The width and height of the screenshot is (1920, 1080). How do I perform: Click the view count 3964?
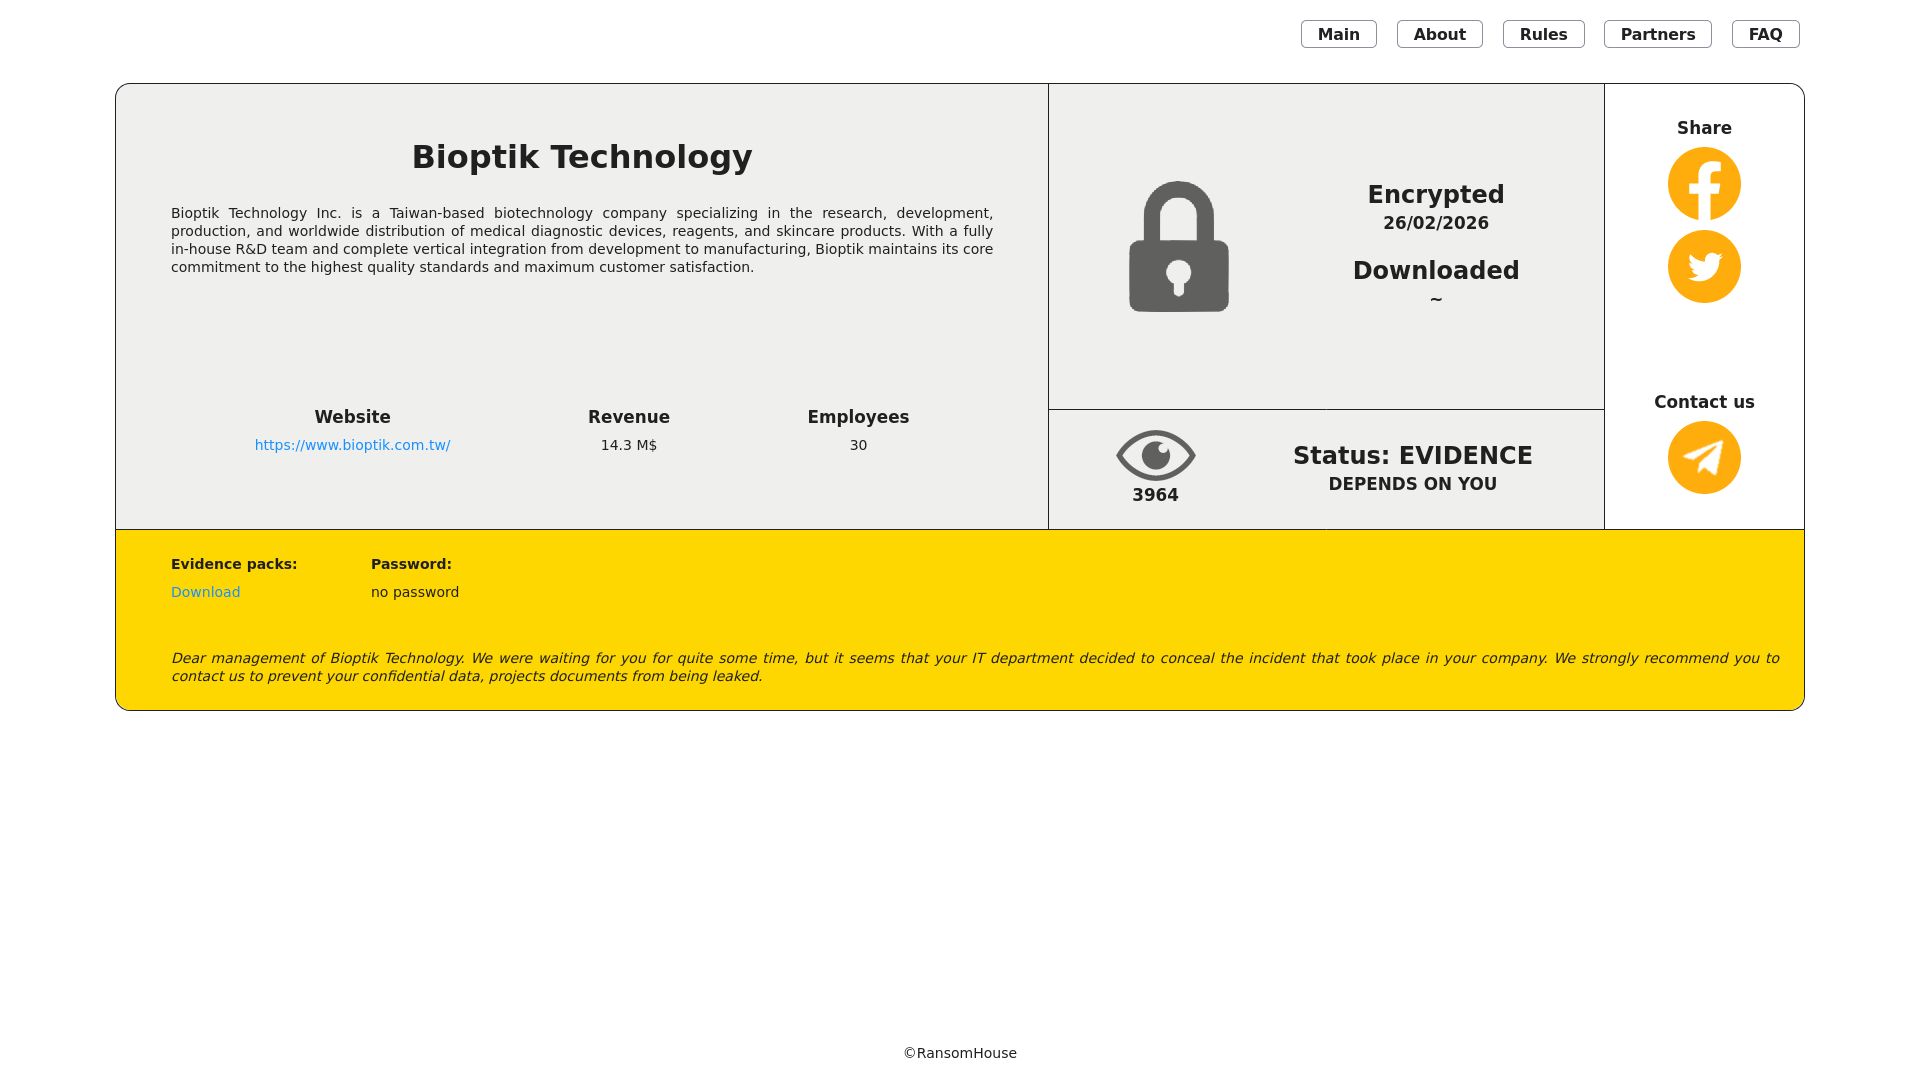[1156, 495]
